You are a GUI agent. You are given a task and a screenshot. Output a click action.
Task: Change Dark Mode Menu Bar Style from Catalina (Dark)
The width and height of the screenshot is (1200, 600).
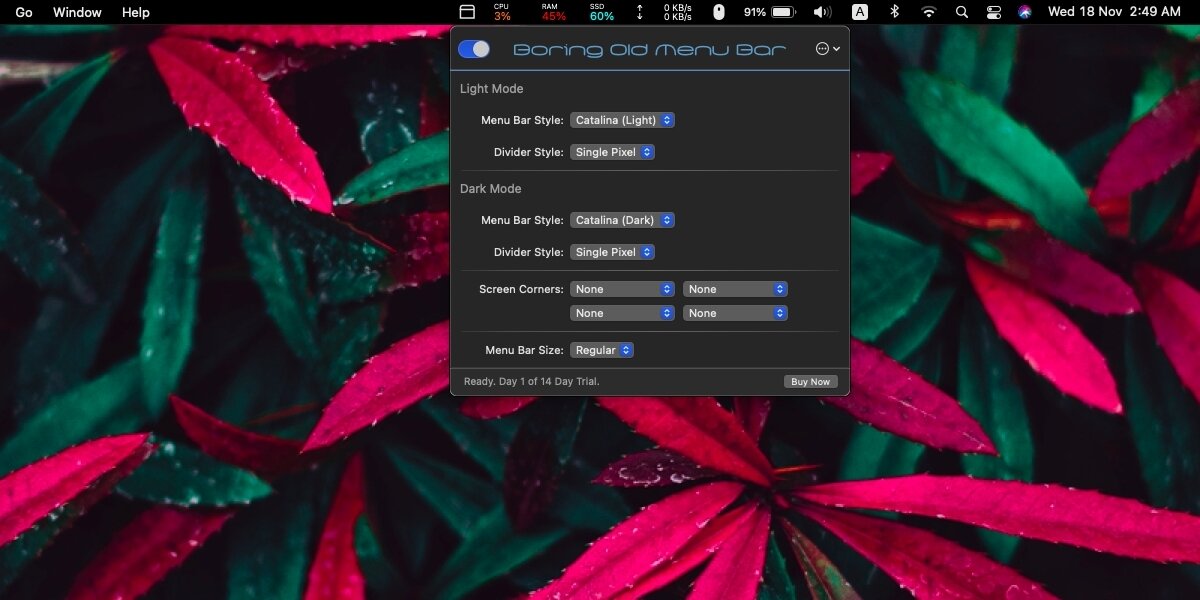coord(622,220)
